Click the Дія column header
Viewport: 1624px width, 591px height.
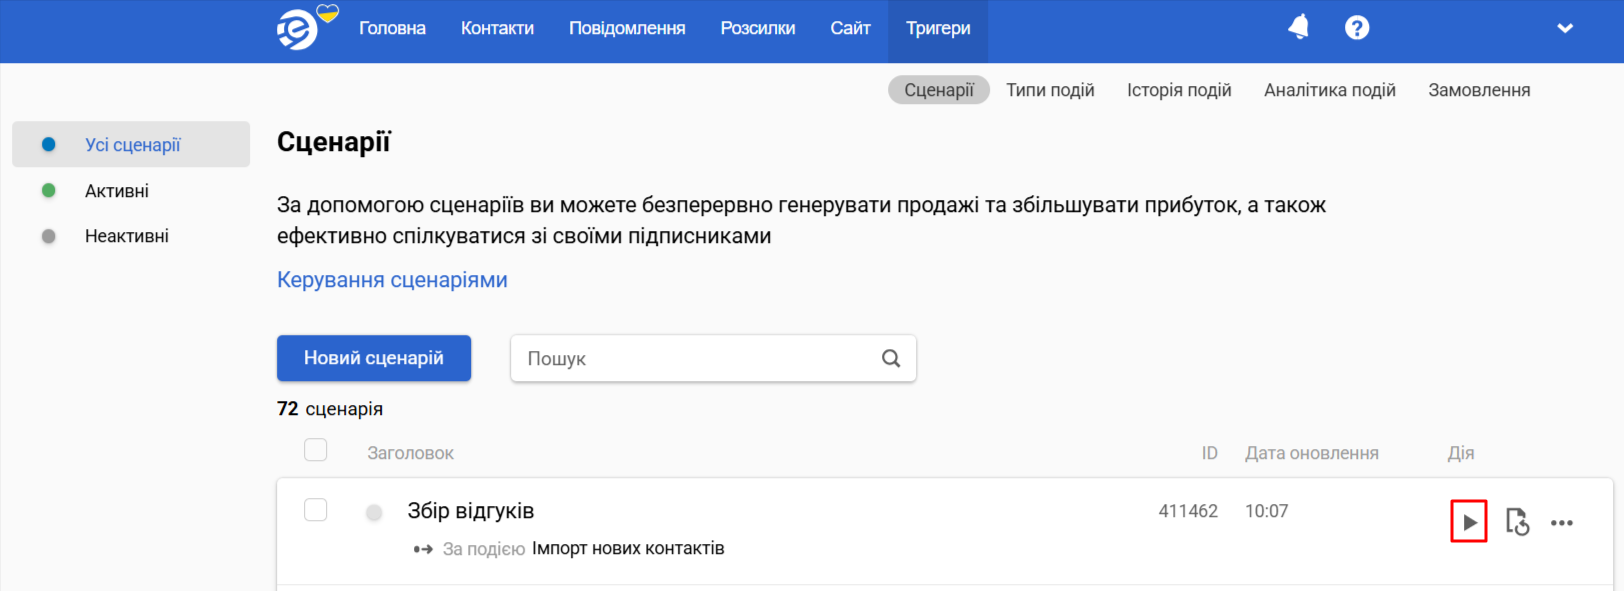coord(1461,453)
